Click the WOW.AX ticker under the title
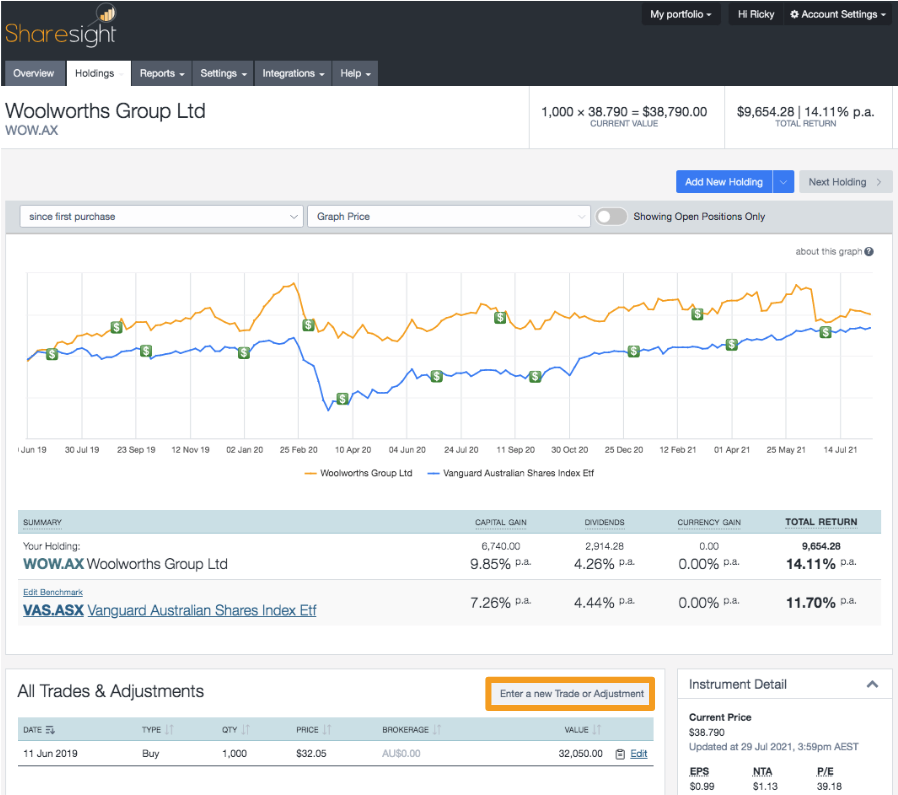The height and width of the screenshot is (795, 898). click(x=31, y=130)
